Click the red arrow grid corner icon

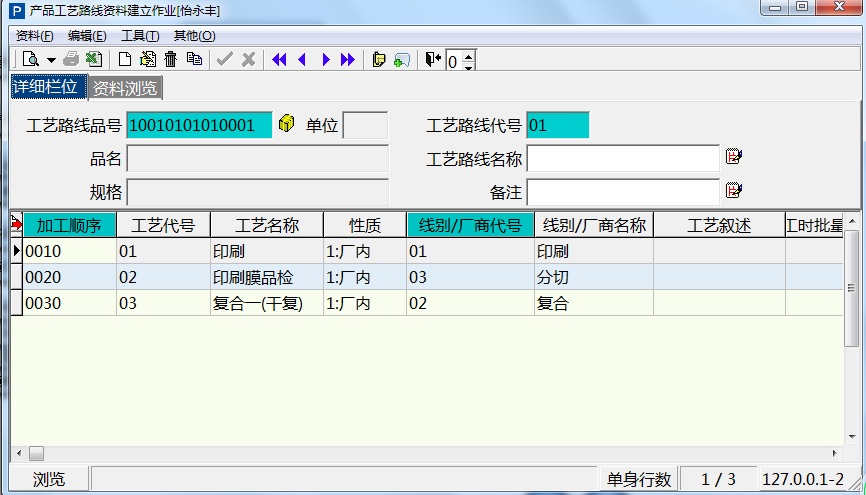(x=17, y=225)
